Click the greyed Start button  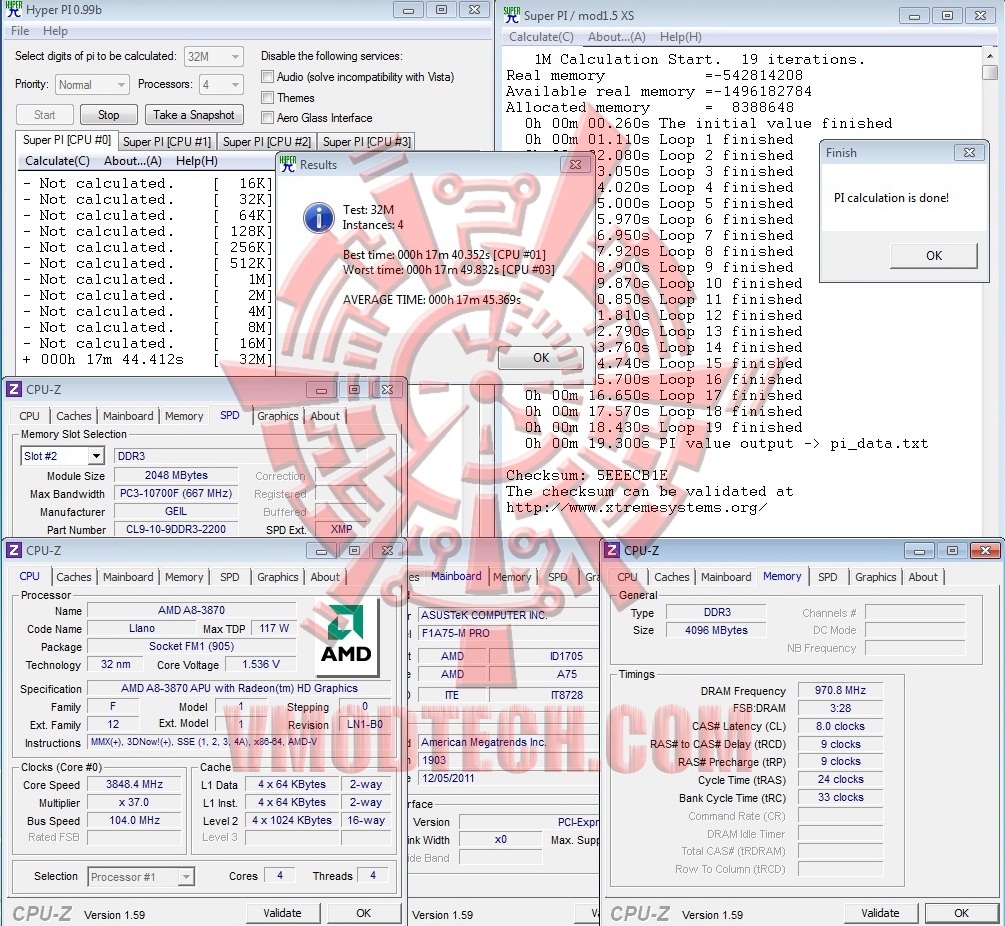[x=44, y=115]
